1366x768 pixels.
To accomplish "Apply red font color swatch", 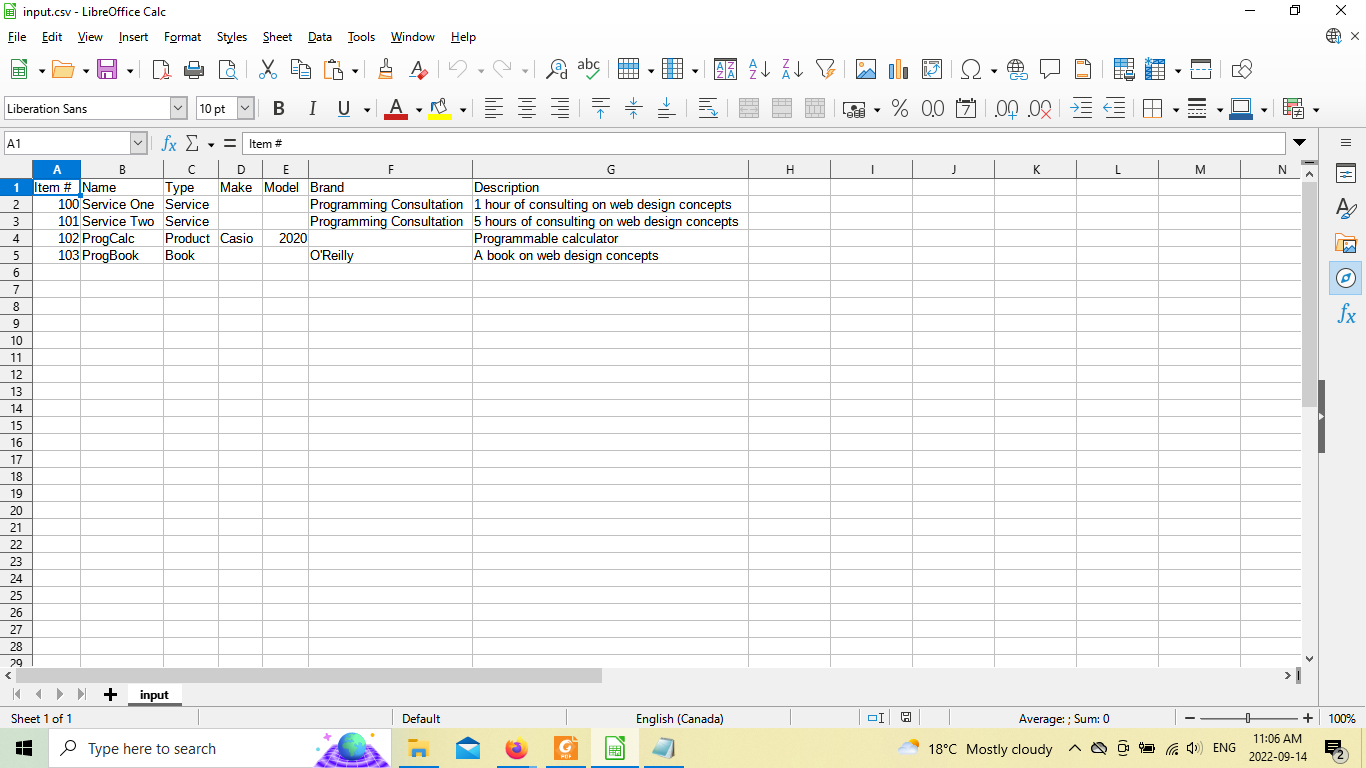I will point(396,109).
